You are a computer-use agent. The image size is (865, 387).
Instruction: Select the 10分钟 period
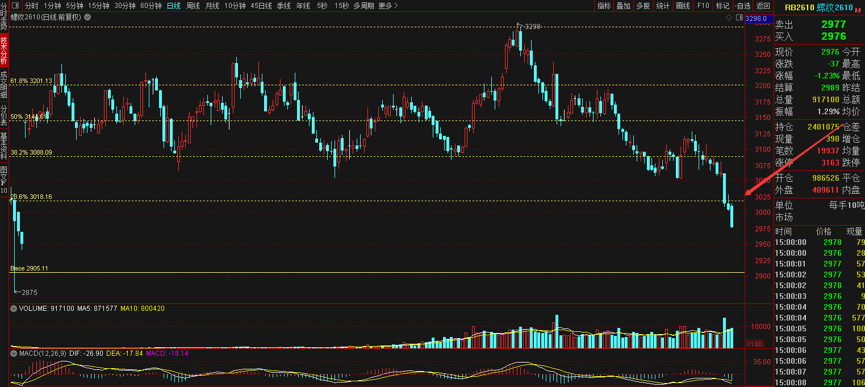coord(235,6)
